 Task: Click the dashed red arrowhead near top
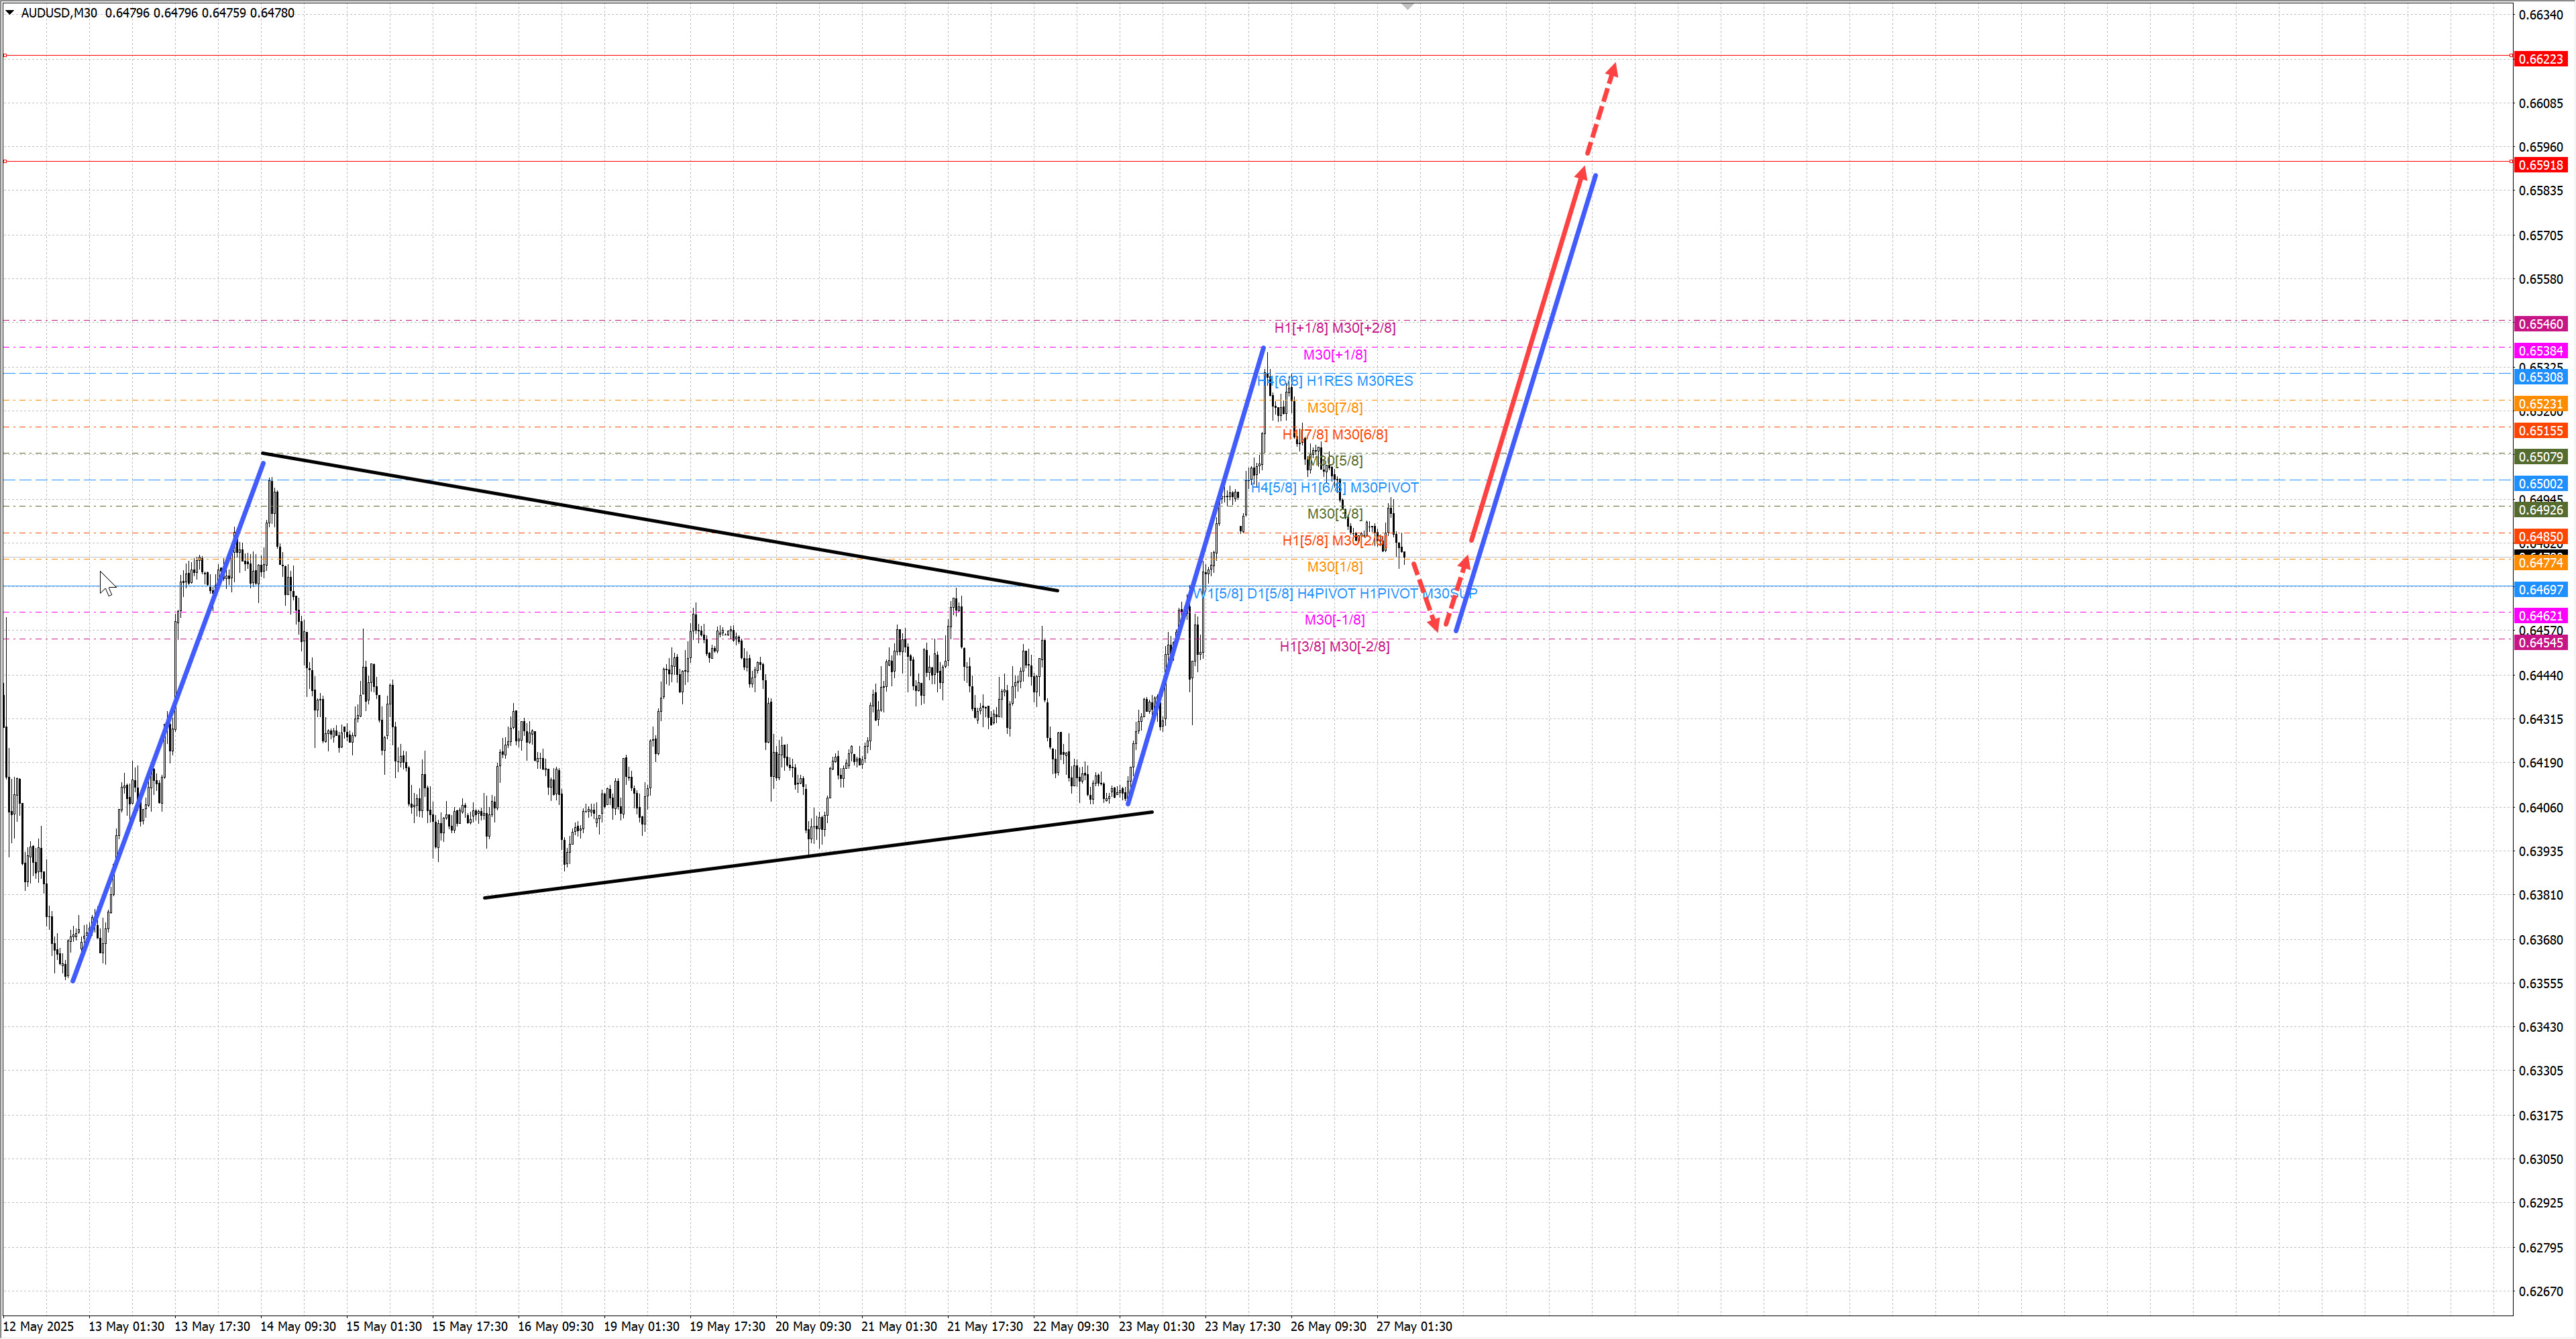pyautogui.click(x=1612, y=71)
